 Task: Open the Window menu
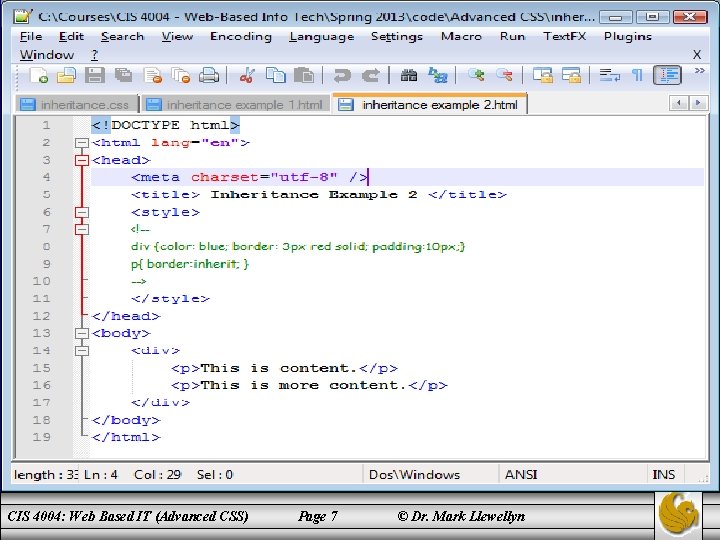click(x=46, y=55)
